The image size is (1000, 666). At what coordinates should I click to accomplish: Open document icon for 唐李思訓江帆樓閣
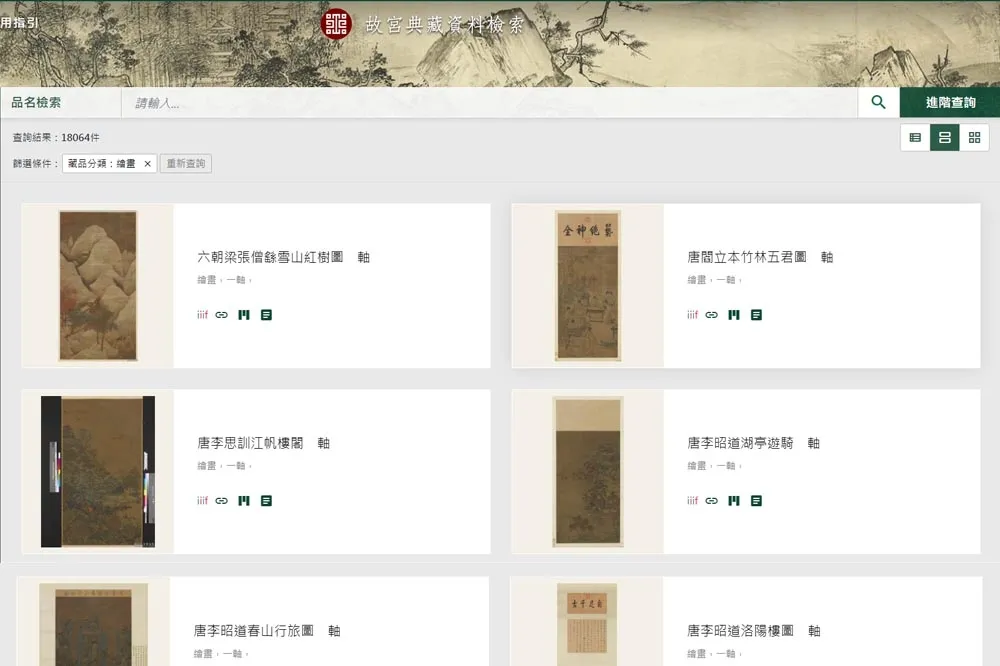click(267, 501)
